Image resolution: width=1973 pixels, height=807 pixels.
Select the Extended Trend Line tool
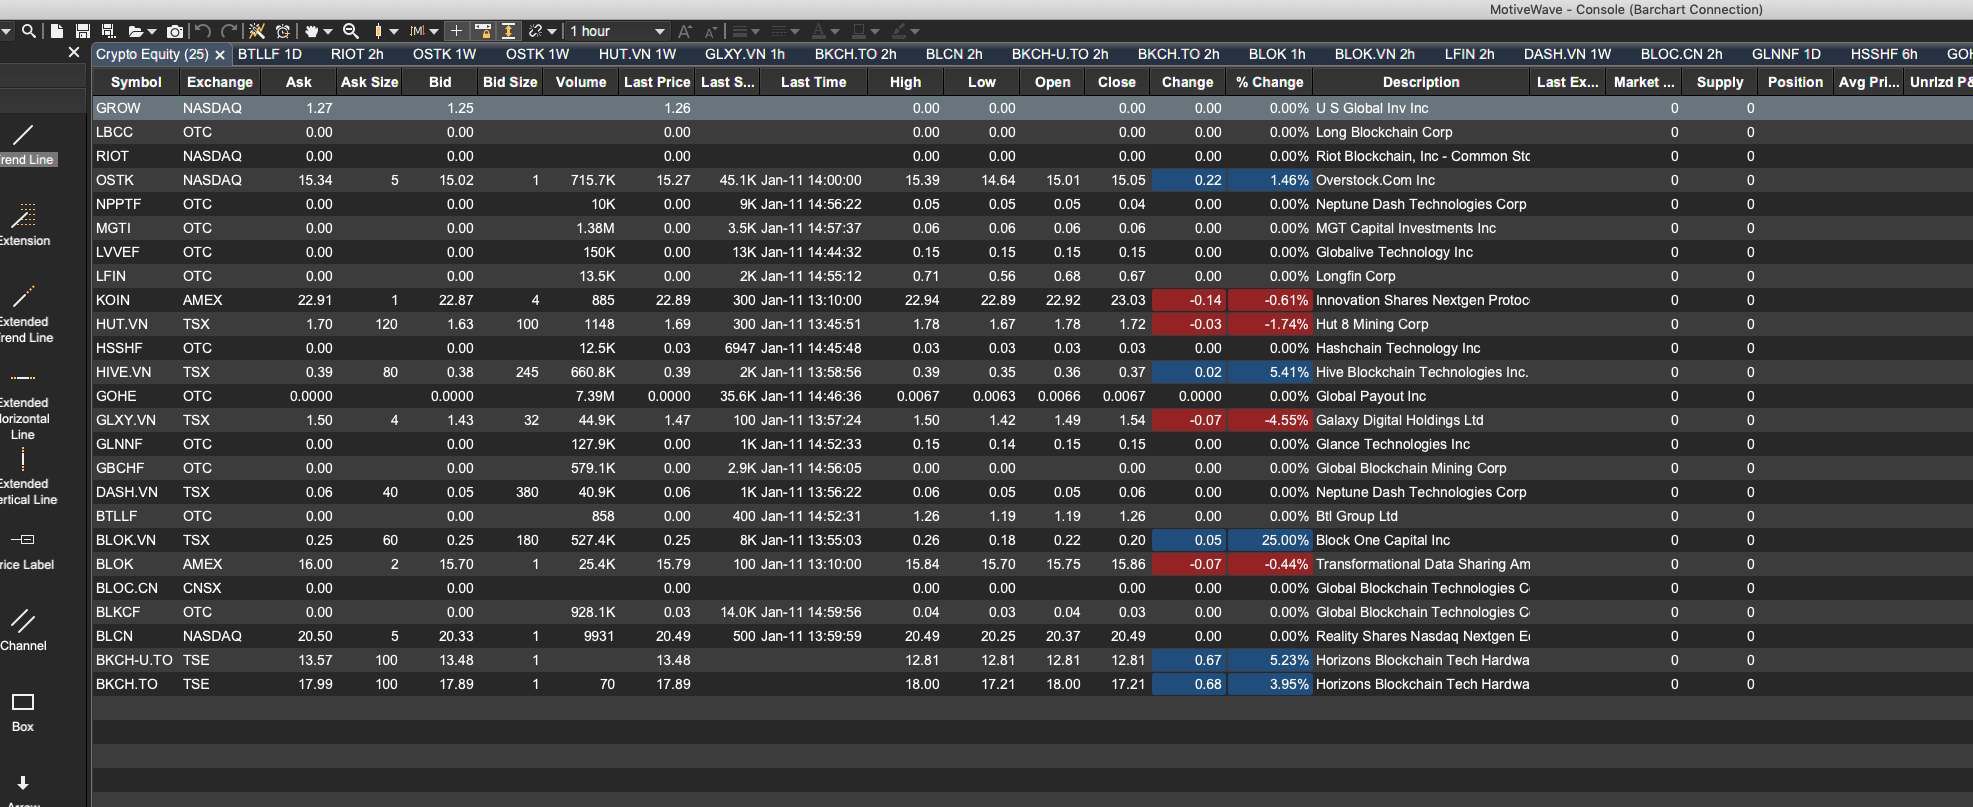click(25, 314)
